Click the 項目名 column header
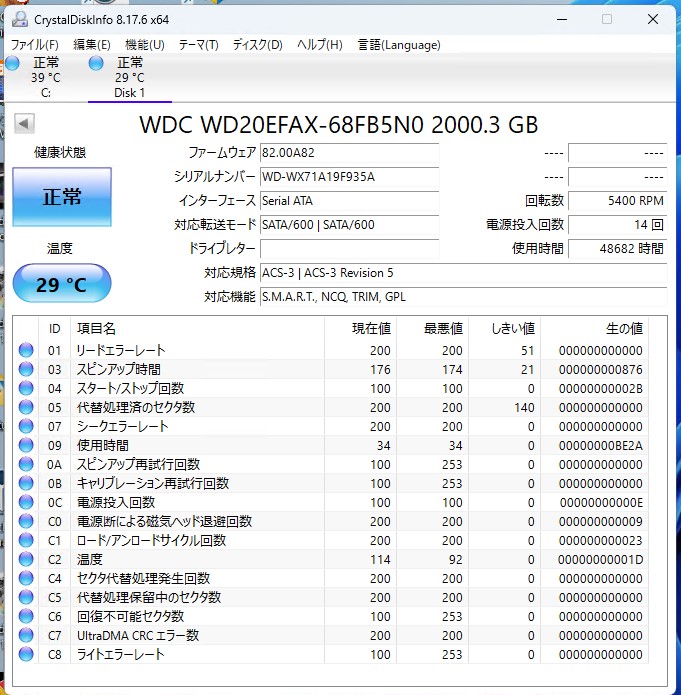Viewport: 681px width, 695px height. click(96, 329)
